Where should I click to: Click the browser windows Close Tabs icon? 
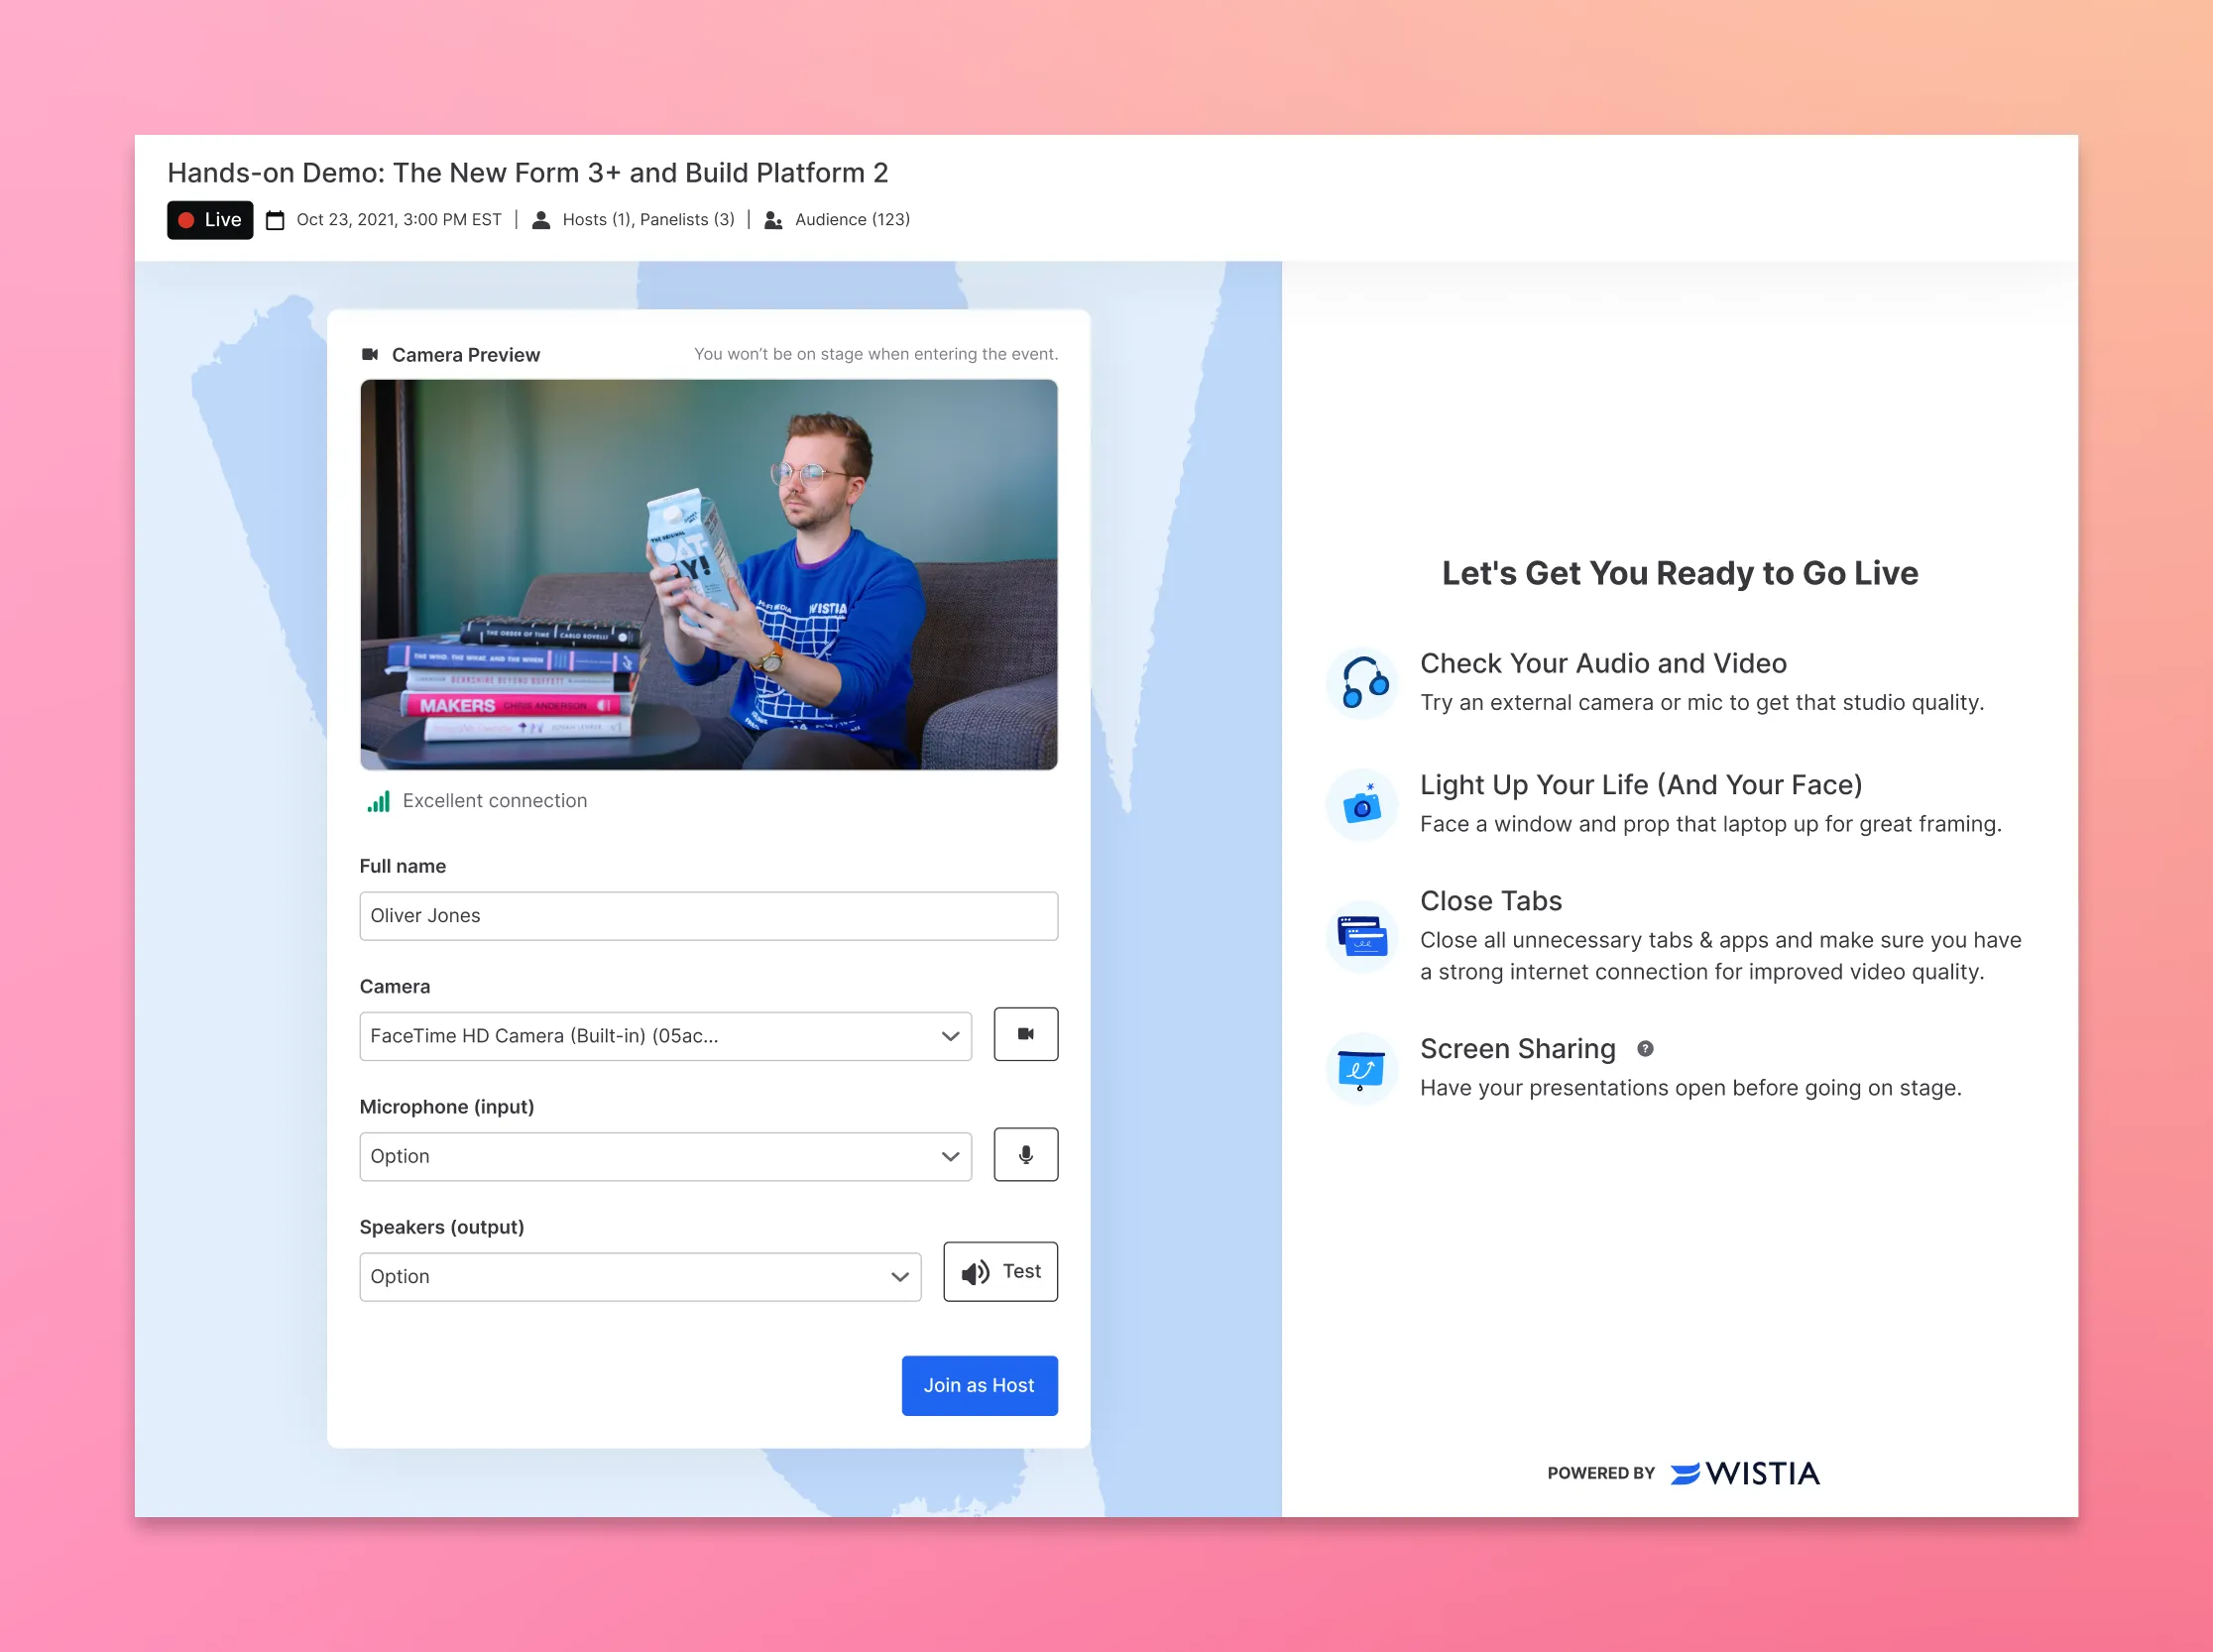coord(1362,936)
